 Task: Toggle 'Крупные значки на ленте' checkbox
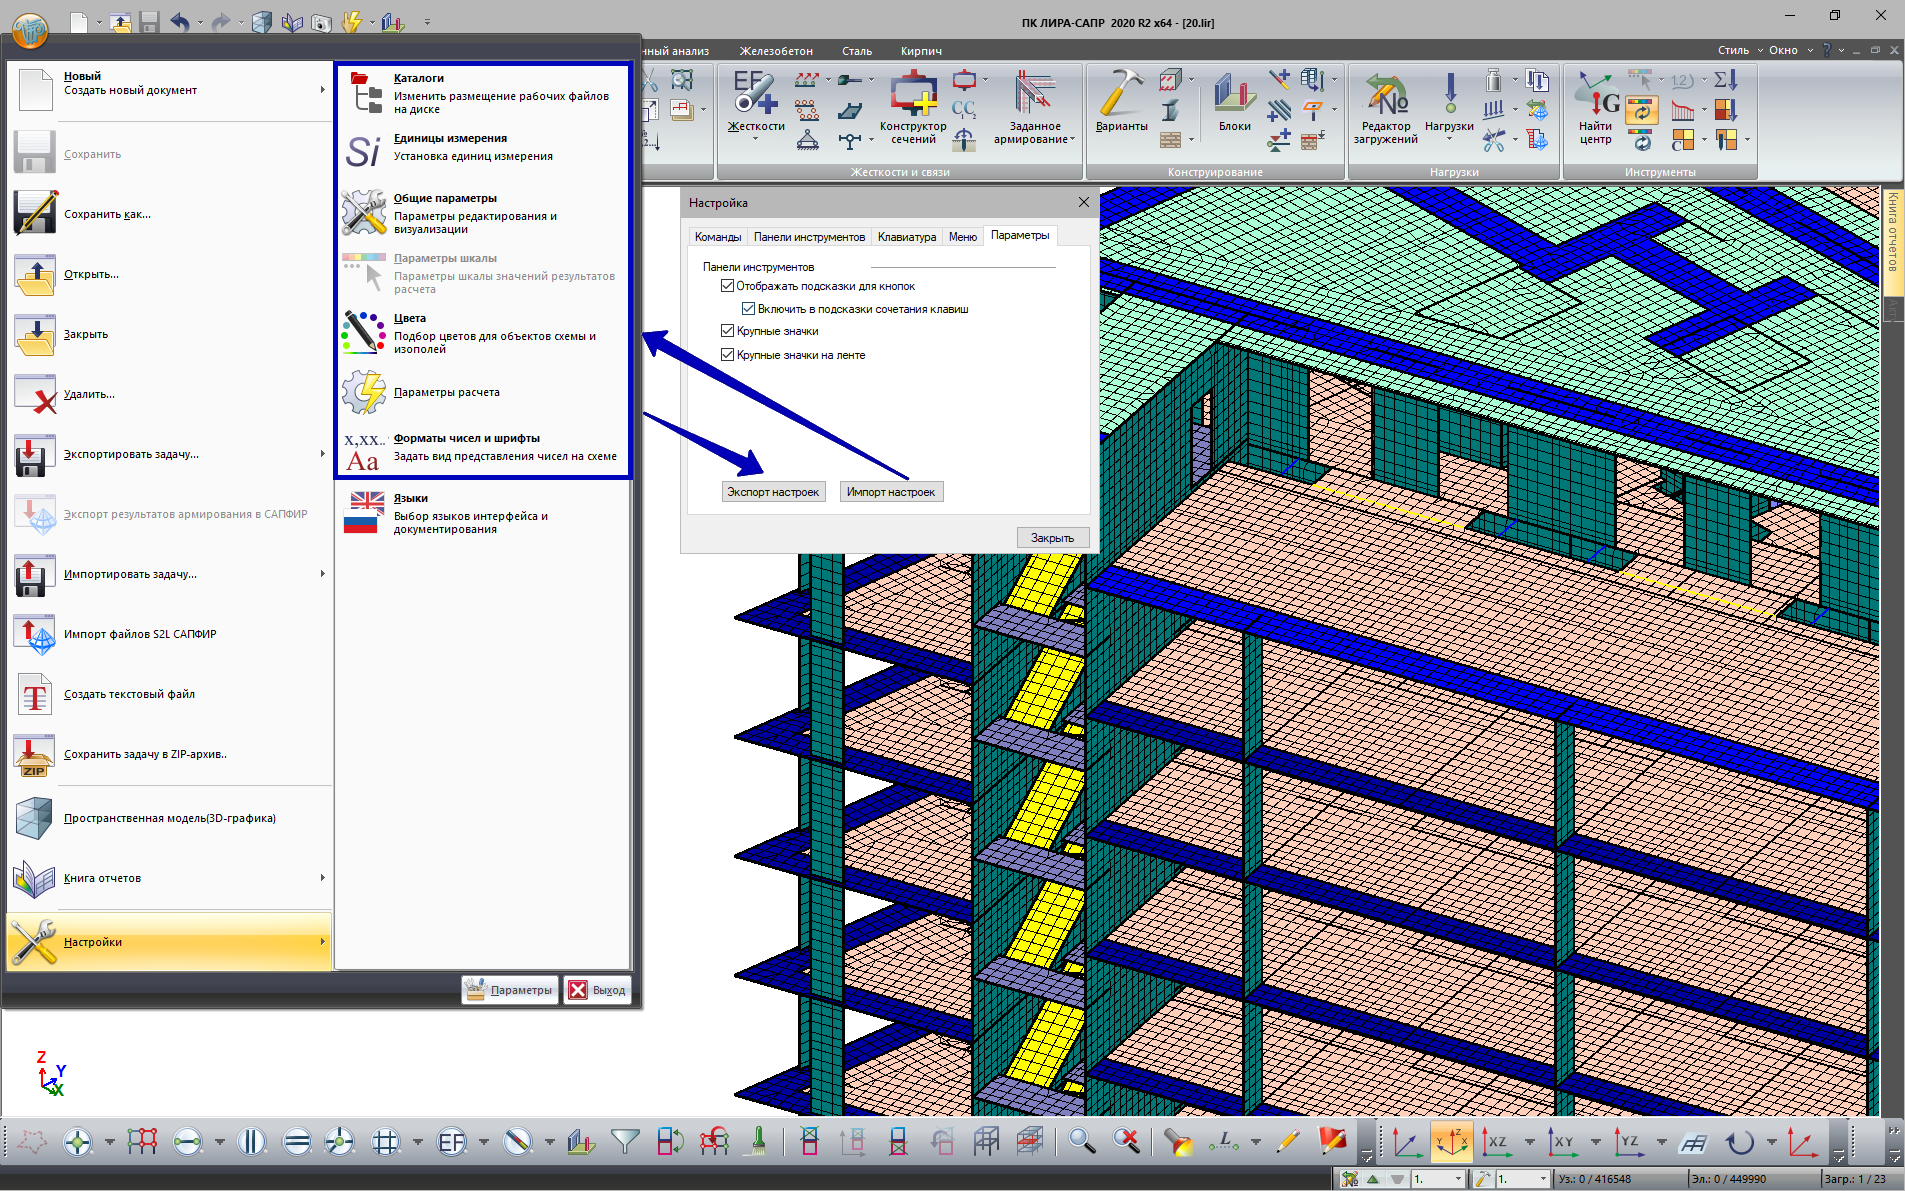pos(727,355)
